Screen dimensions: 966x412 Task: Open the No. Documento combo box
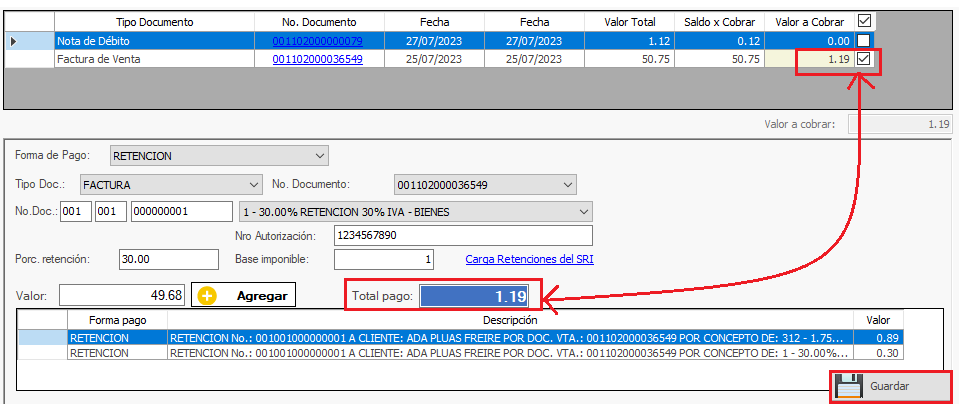click(x=568, y=185)
